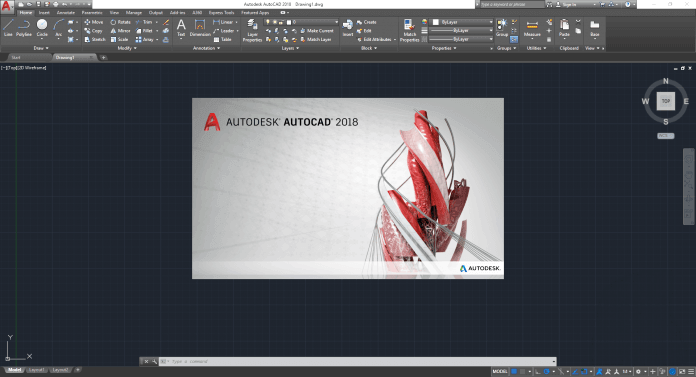The width and height of the screenshot is (696, 377).
Task: Click the command line input field
Action: pyautogui.click(x=357, y=361)
